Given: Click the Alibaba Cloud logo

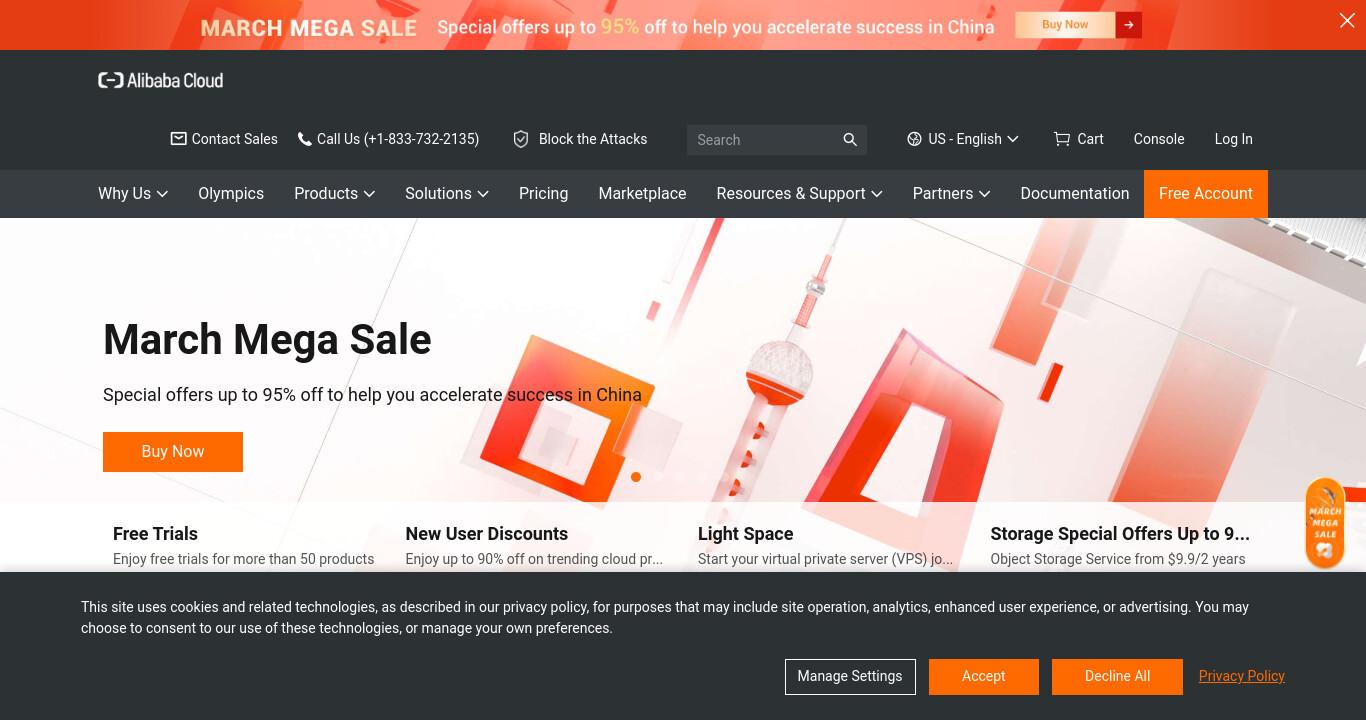Looking at the screenshot, I should pyautogui.click(x=160, y=80).
